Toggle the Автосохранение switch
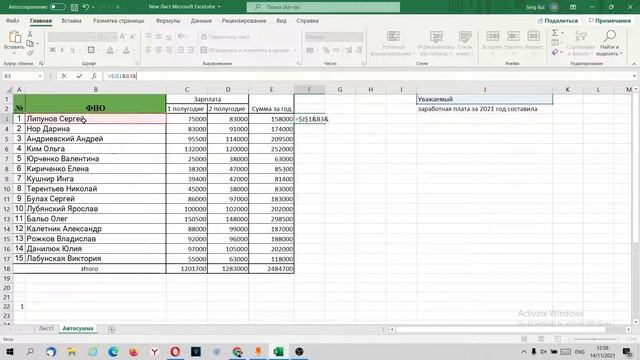This screenshot has height=360, width=640. tap(58, 7)
